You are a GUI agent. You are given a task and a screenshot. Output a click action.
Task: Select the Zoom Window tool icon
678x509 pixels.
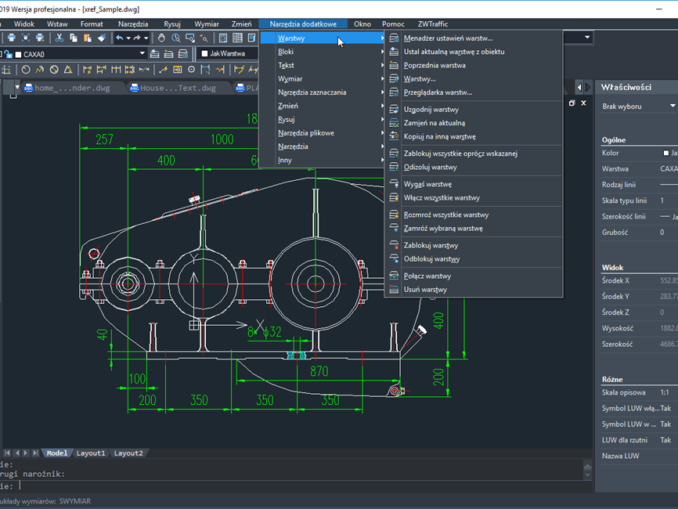[x=190, y=38]
